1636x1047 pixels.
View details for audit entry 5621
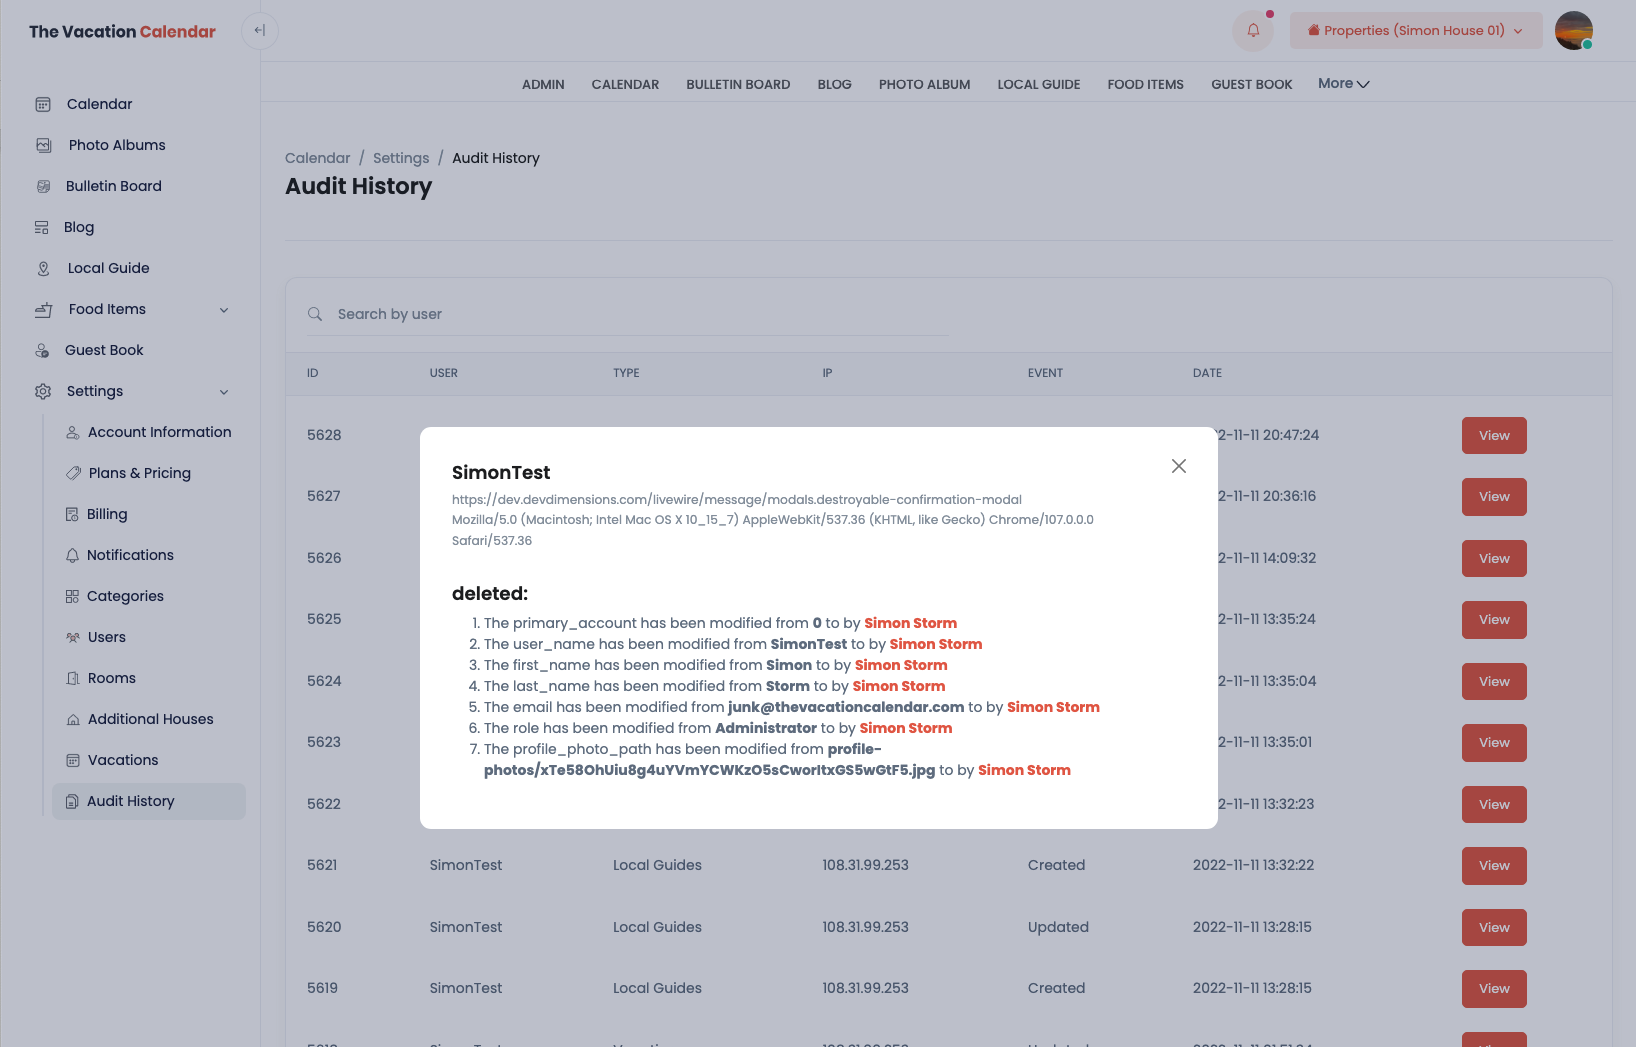(1493, 866)
